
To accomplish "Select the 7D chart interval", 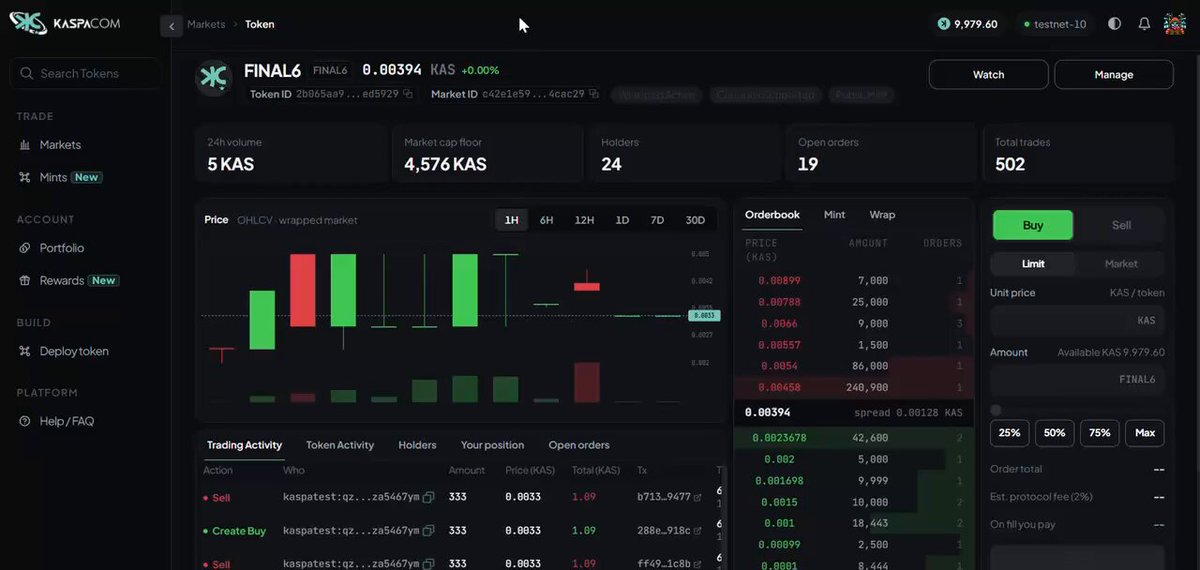I will (657, 220).
